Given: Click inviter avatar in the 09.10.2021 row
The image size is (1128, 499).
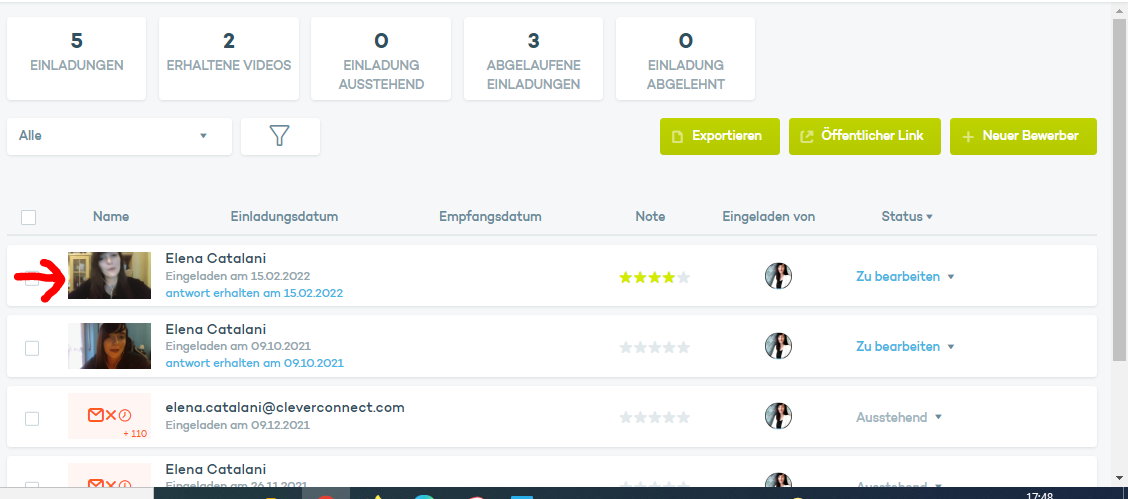Looking at the screenshot, I should tap(778, 346).
